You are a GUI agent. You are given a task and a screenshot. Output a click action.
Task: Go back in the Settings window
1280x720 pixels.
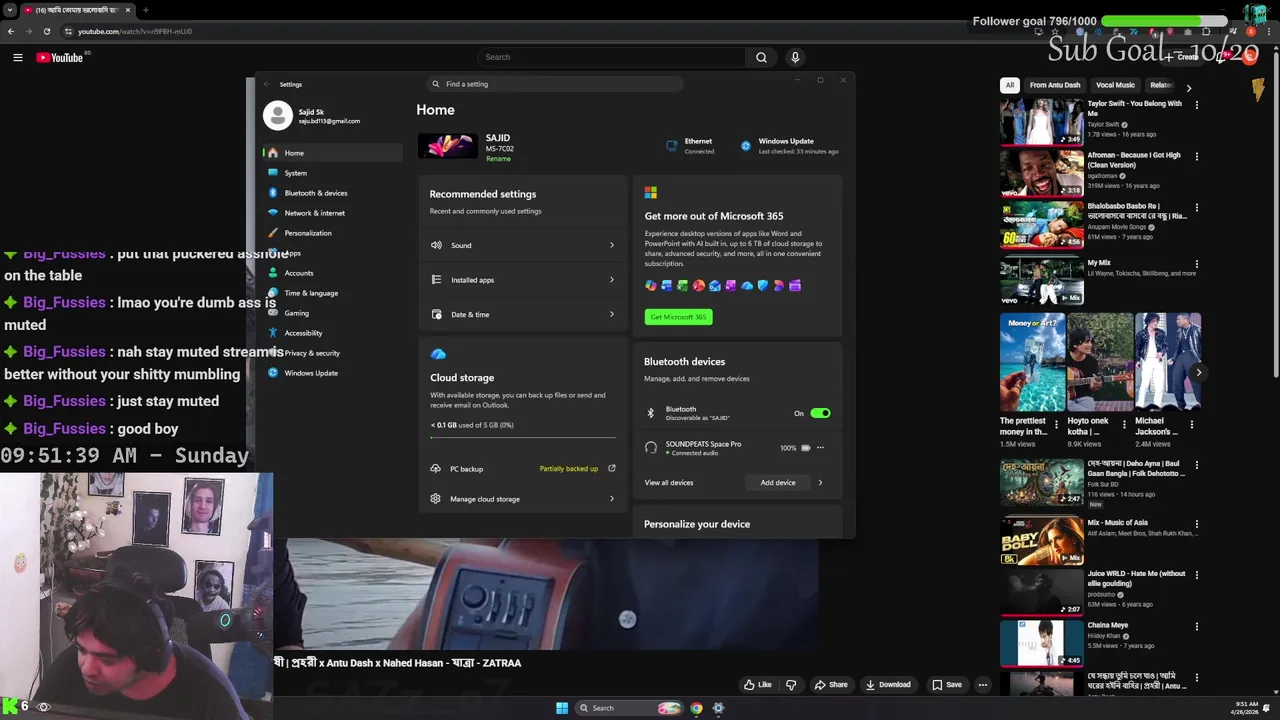tap(267, 84)
